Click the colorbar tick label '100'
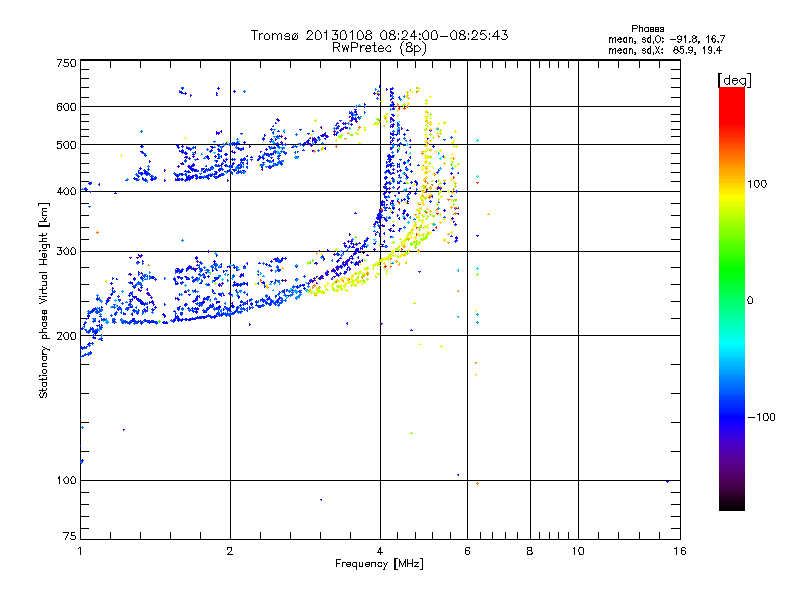Image resolution: width=800 pixels, height=600 pixels. pos(757,184)
